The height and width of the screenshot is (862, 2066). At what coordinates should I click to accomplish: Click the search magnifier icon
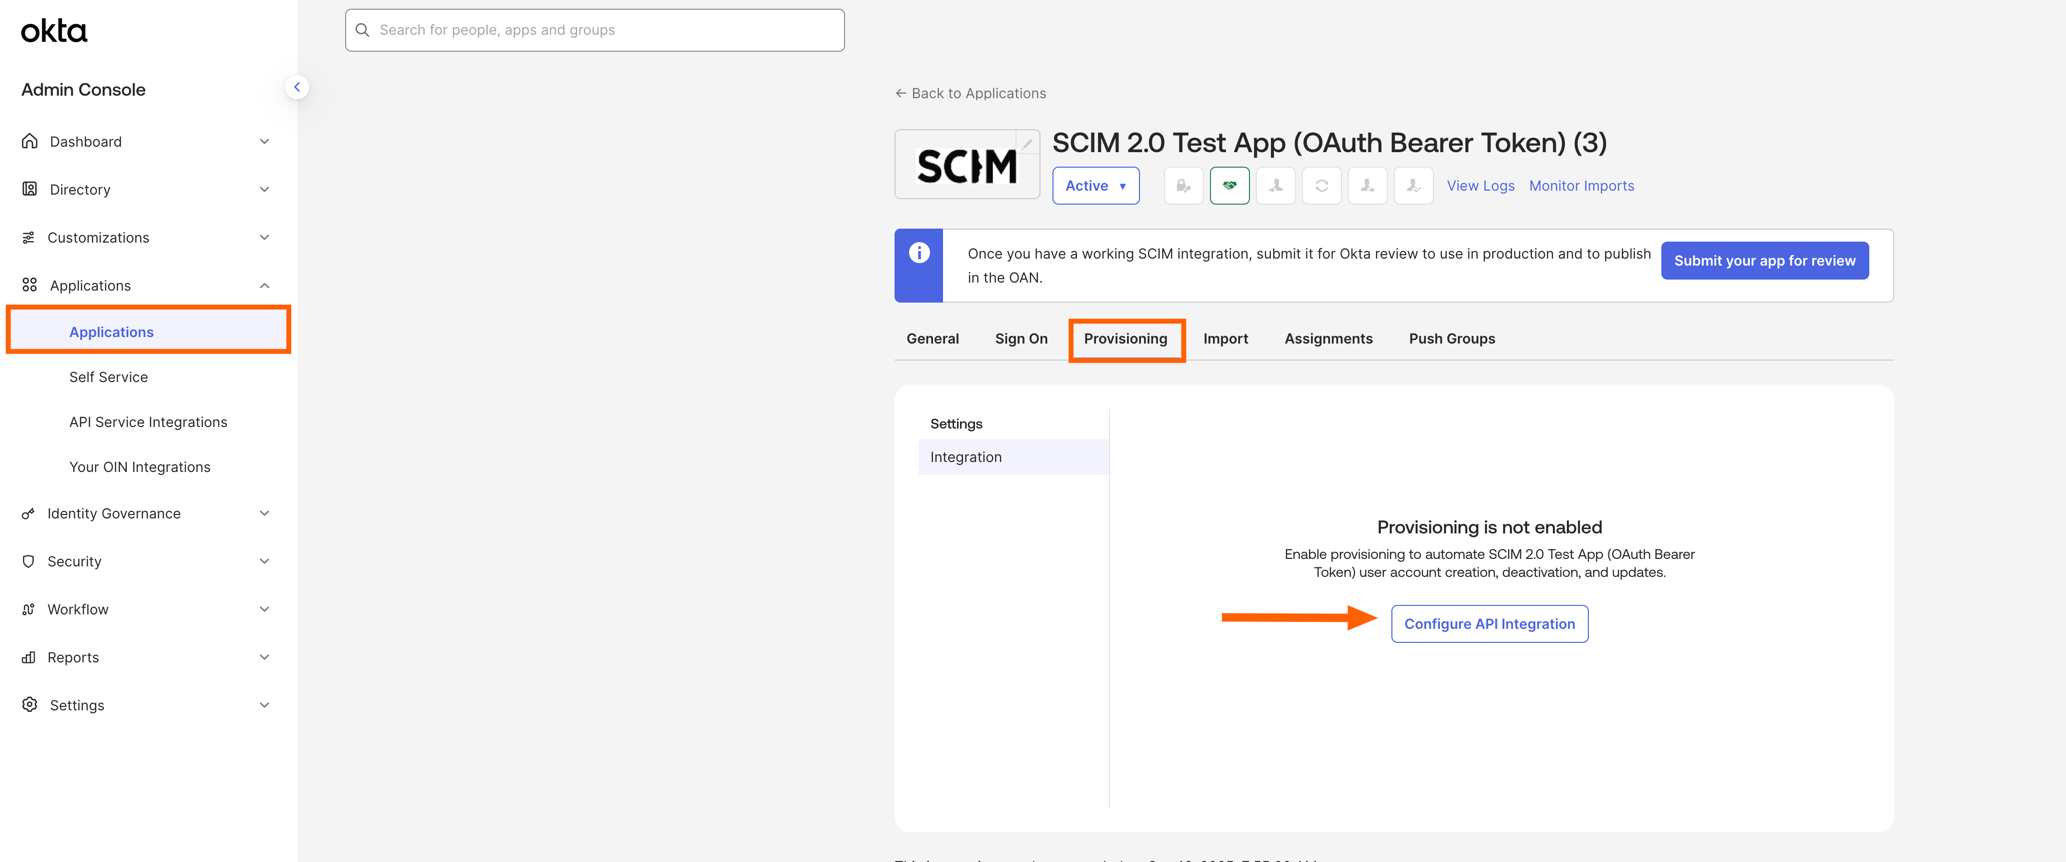(x=363, y=30)
